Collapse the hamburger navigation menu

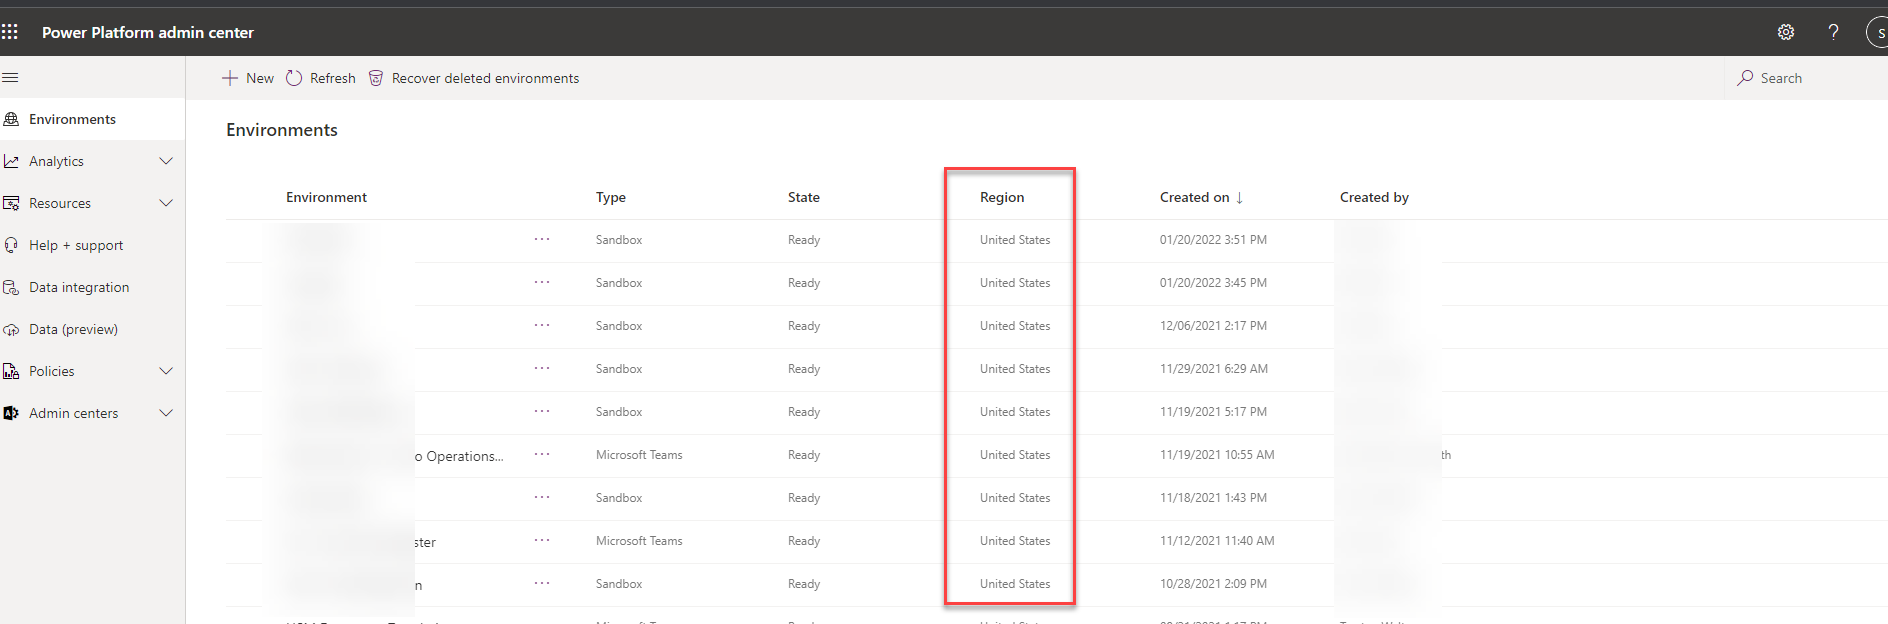tap(11, 78)
